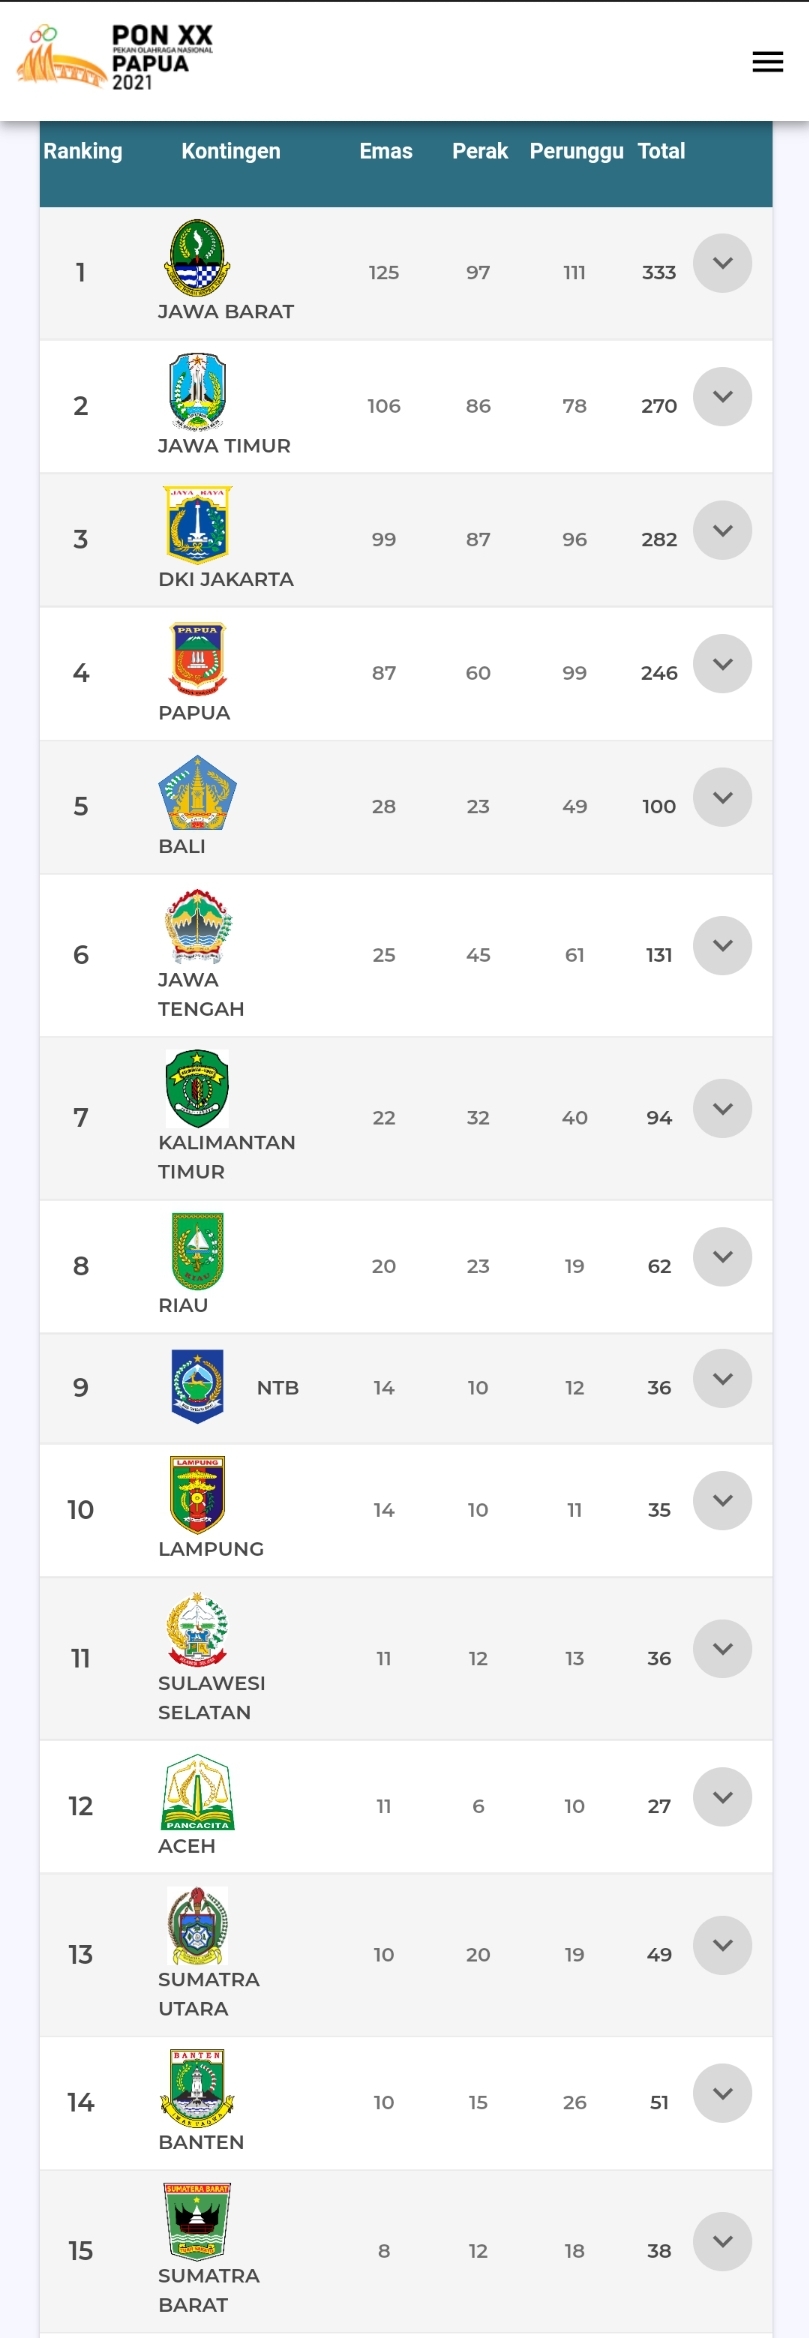Click the PON XX Papua 2021 logo
The image size is (809, 2338).
pos(115,58)
